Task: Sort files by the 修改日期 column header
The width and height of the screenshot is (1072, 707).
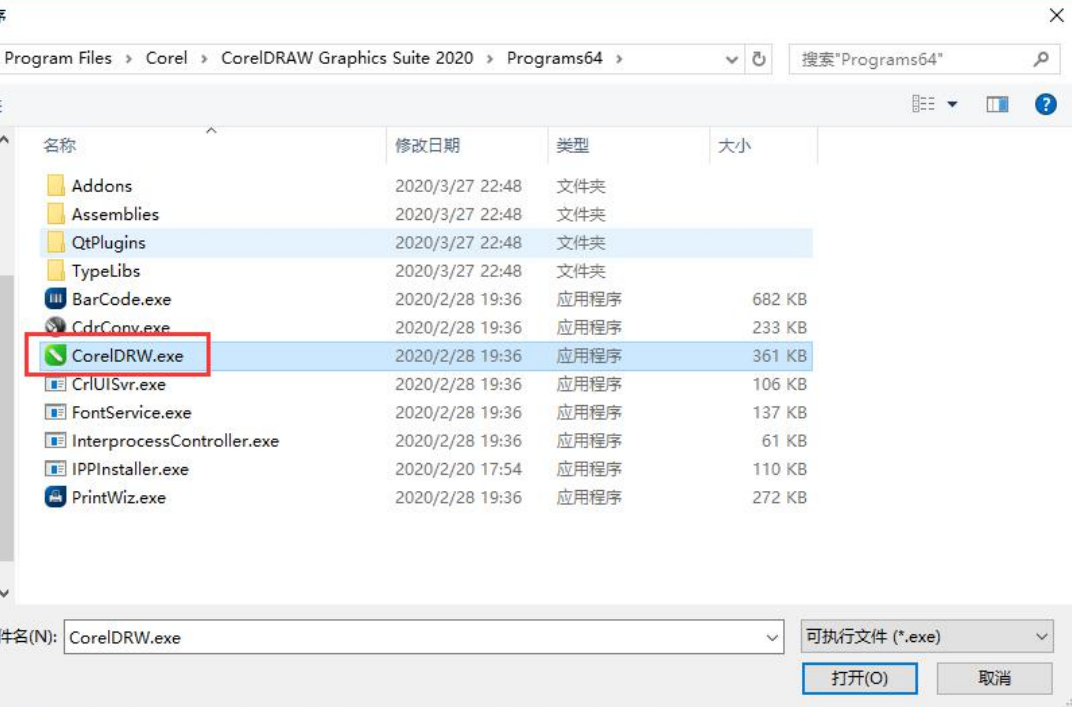Action: tap(427, 146)
